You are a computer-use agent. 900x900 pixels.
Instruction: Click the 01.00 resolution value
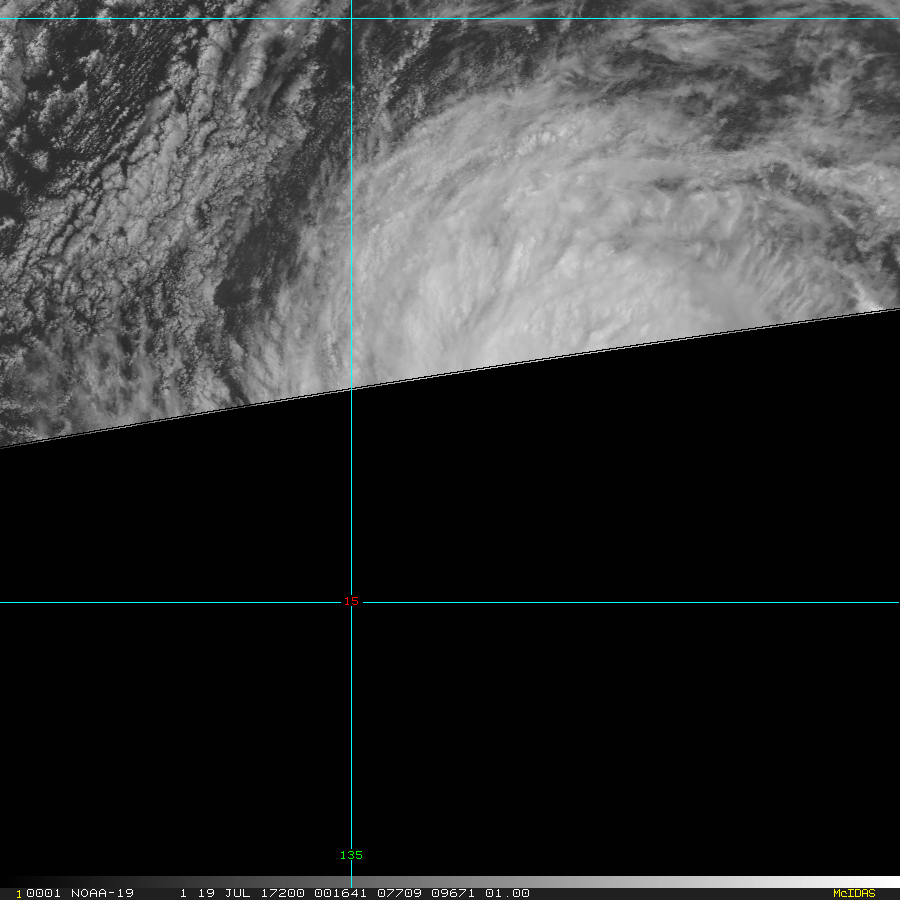pos(507,893)
